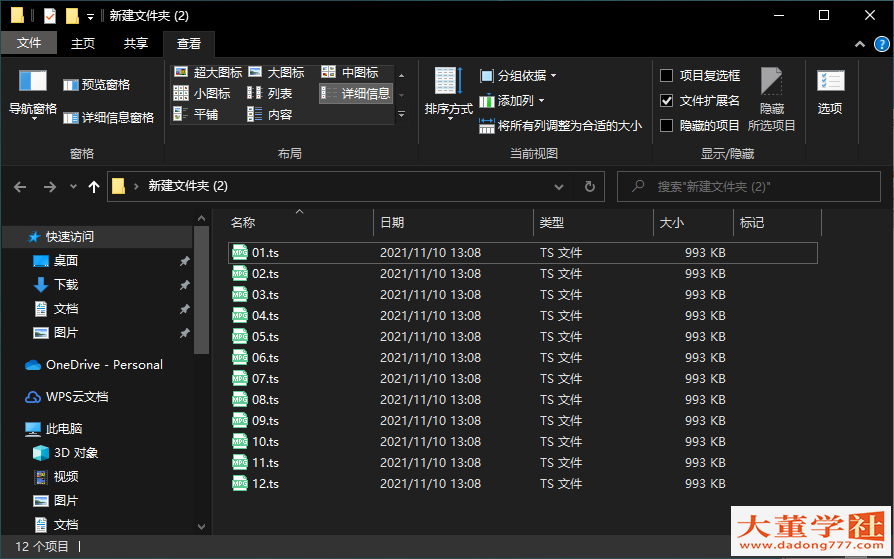Switch to the Home (主页) tab
The width and height of the screenshot is (894, 559).
83,43
